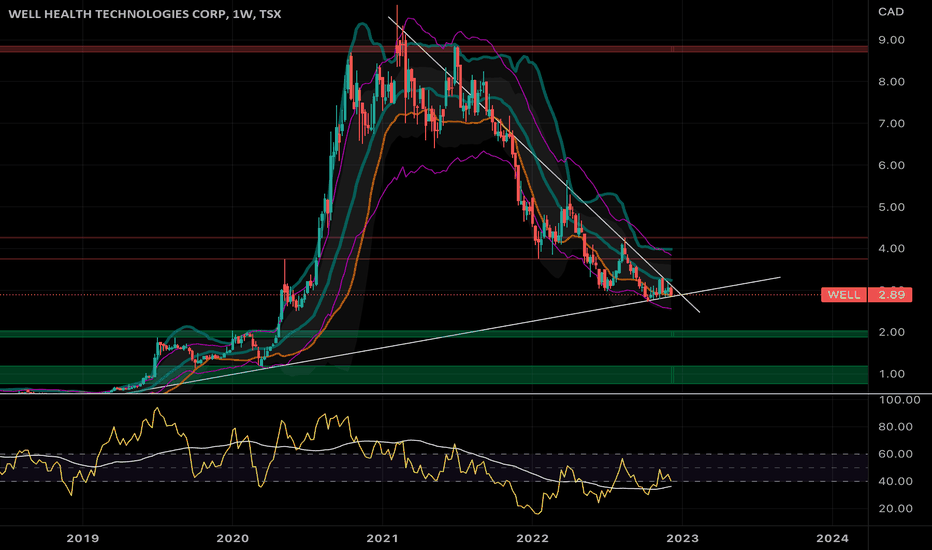This screenshot has height=550, width=932.
Task: Select the descending white trendline's lower end
Action: pos(700,312)
